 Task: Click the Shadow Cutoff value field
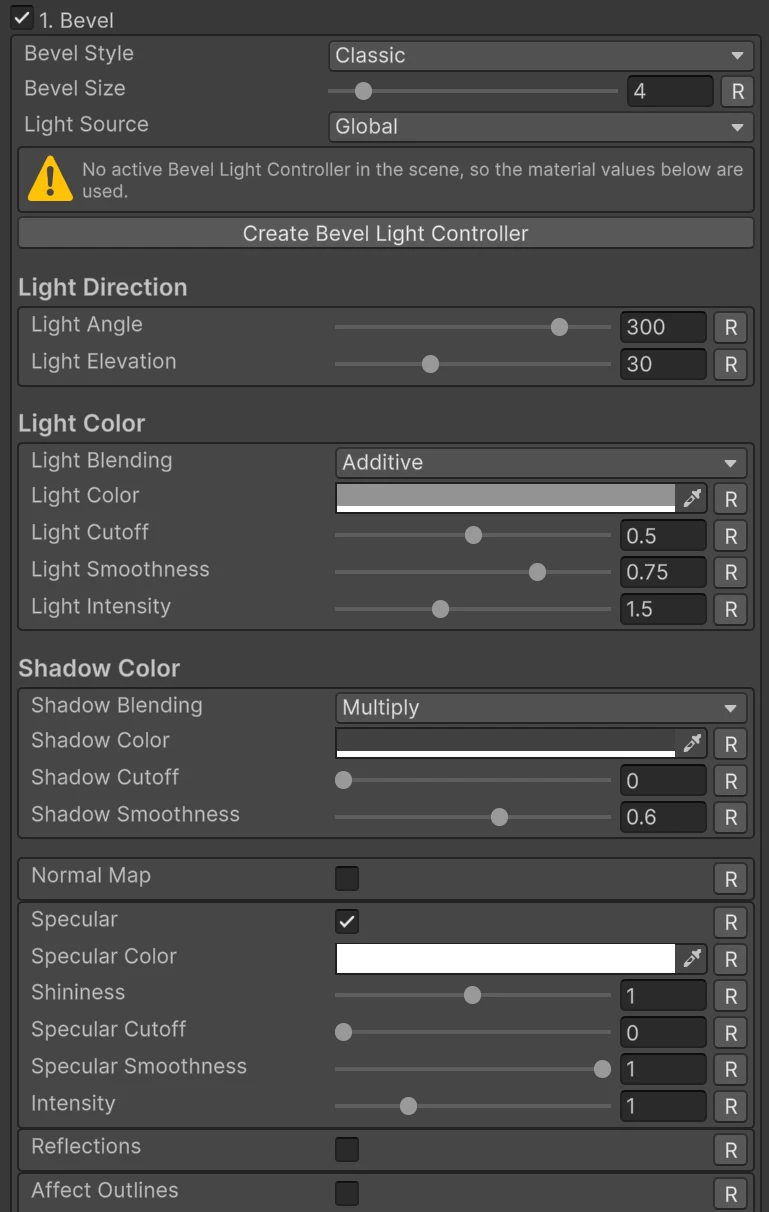pos(663,782)
